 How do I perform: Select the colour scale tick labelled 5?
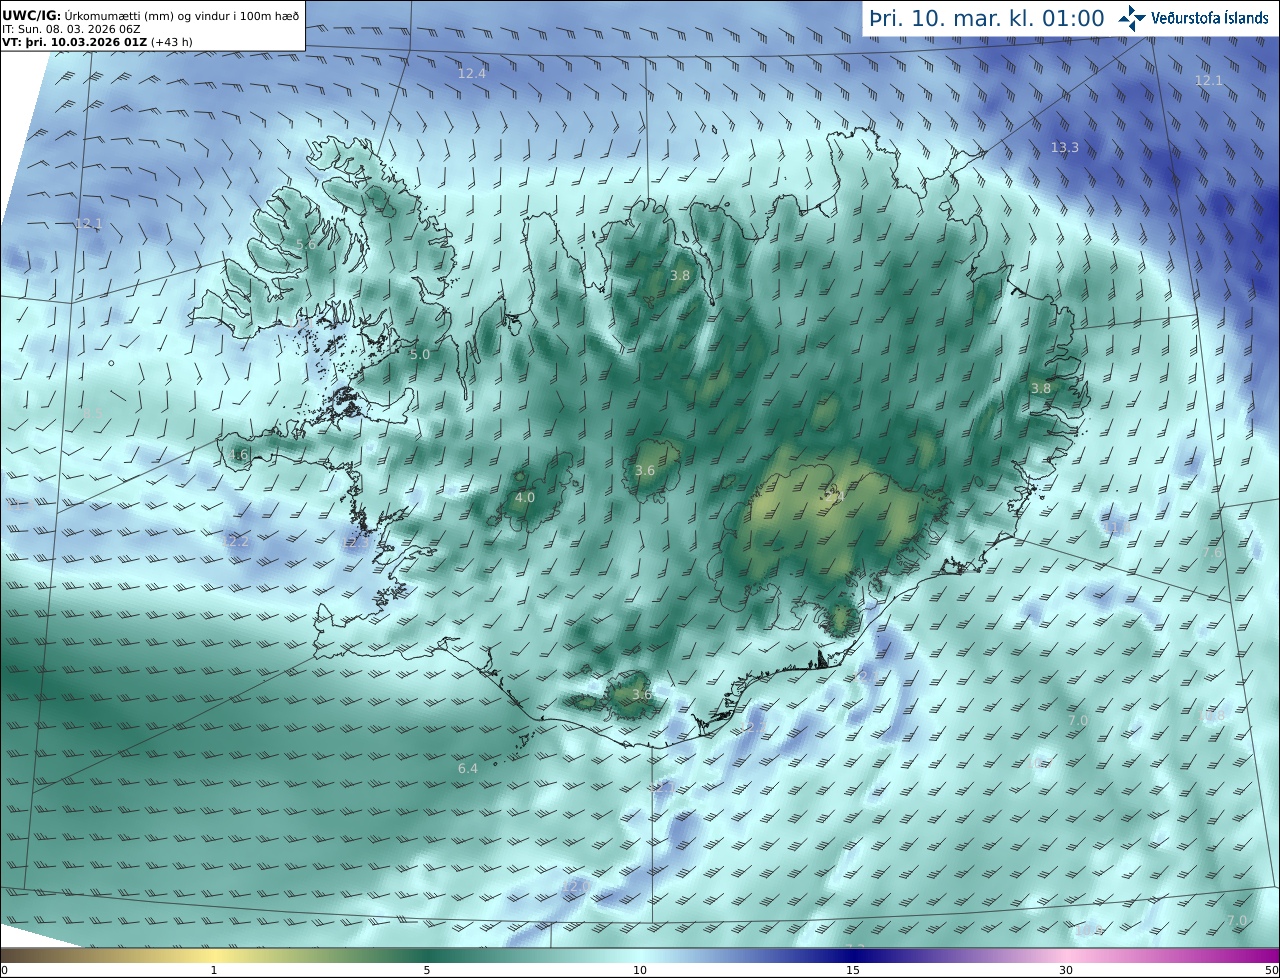tap(427, 970)
